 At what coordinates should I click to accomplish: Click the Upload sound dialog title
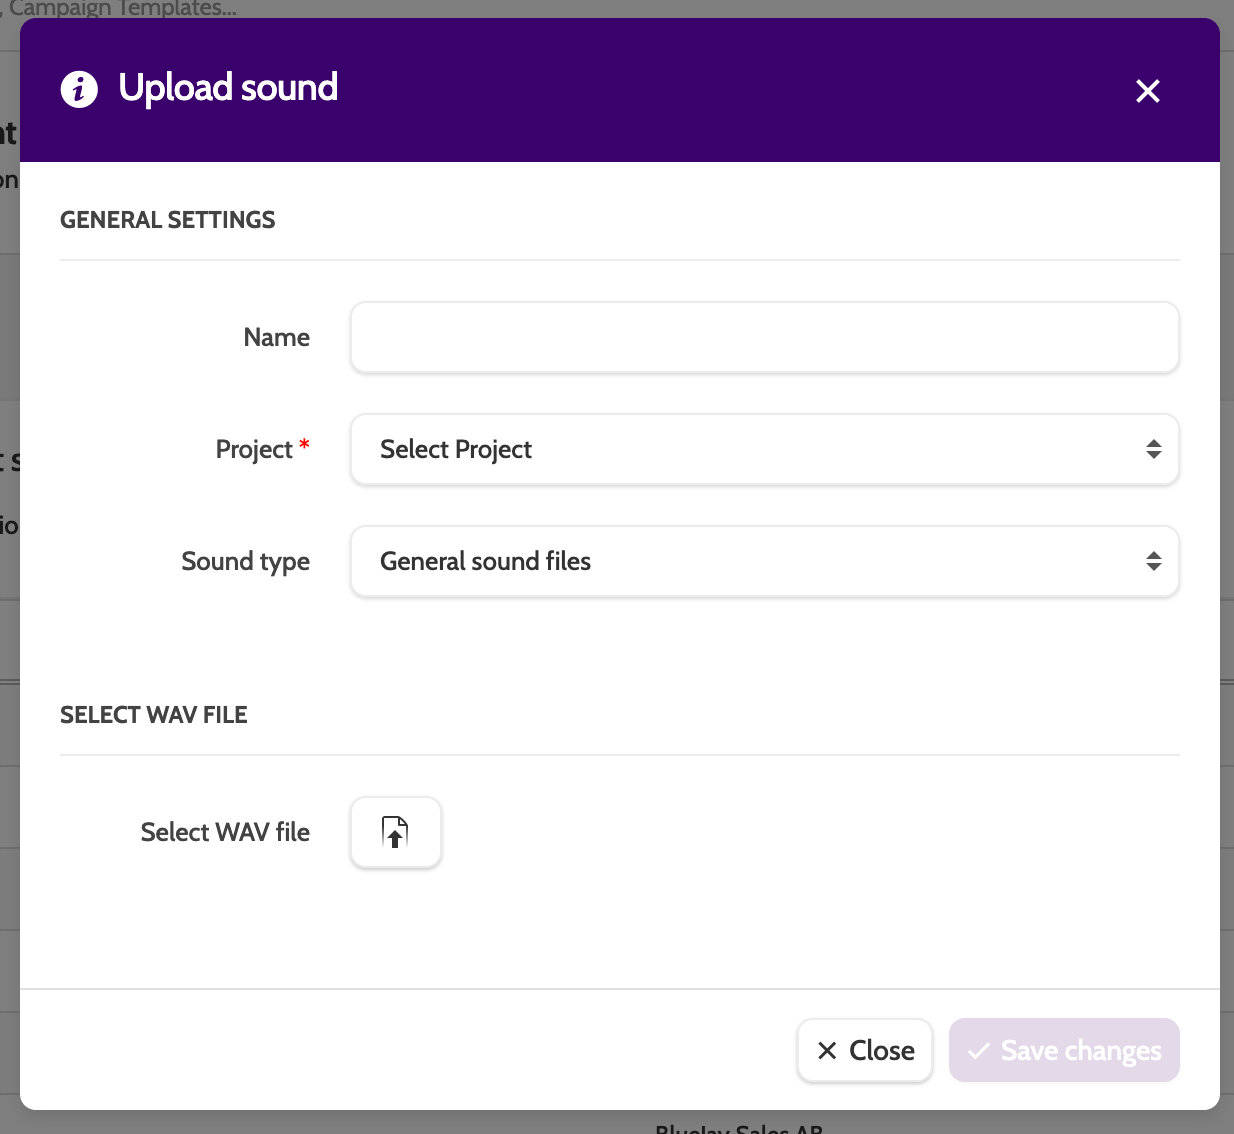[x=228, y=88]
